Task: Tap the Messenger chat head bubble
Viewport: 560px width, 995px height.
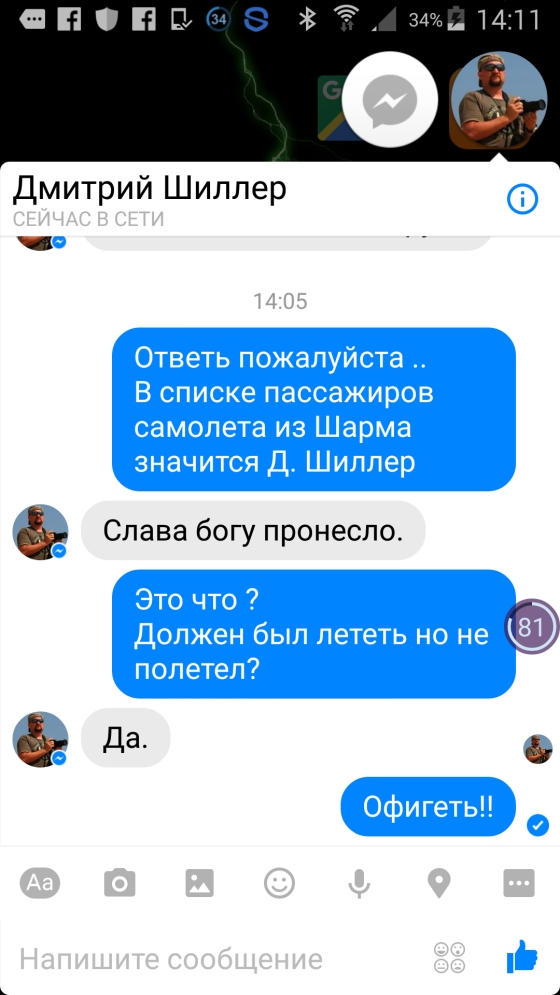Action: point(390,100)
